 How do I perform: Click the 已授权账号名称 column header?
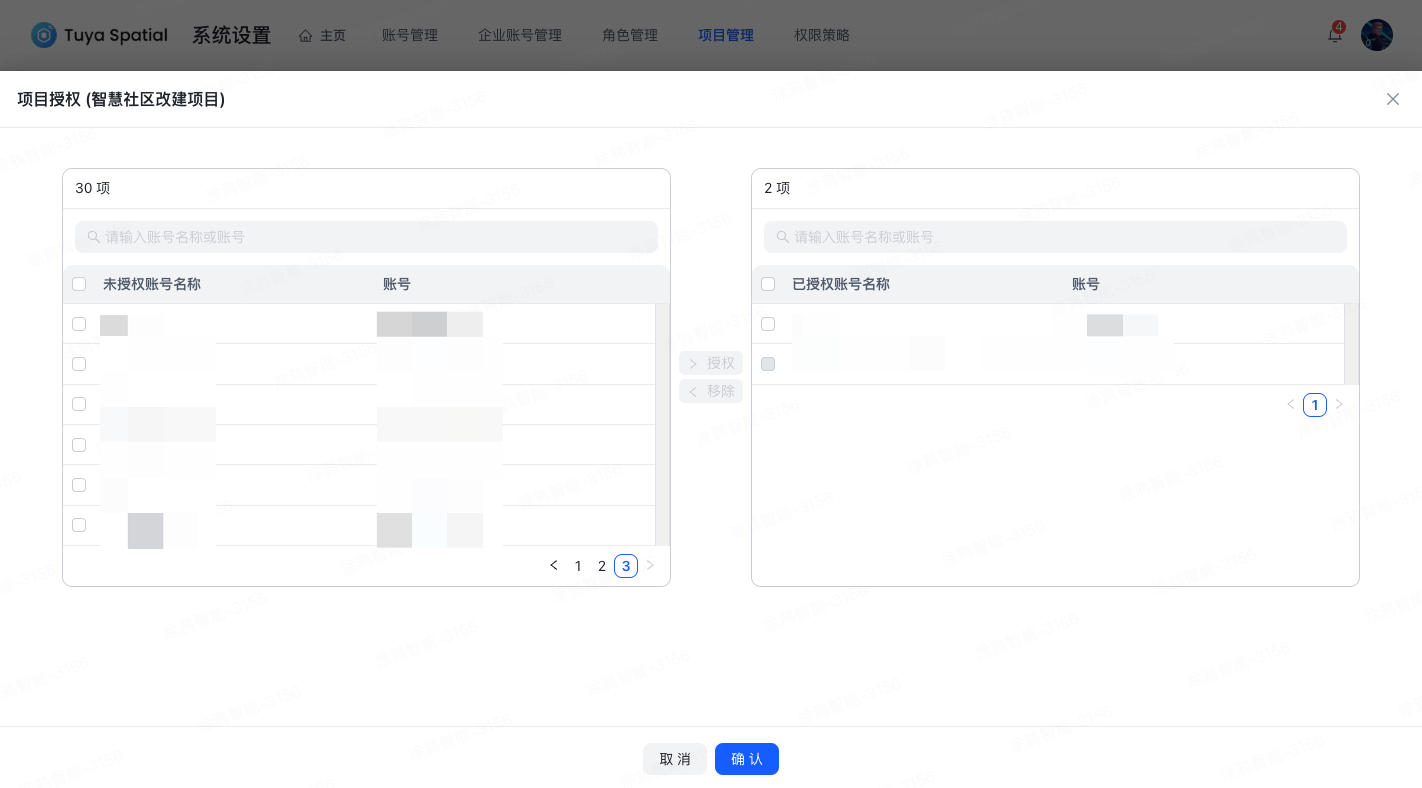click(841, 284)
